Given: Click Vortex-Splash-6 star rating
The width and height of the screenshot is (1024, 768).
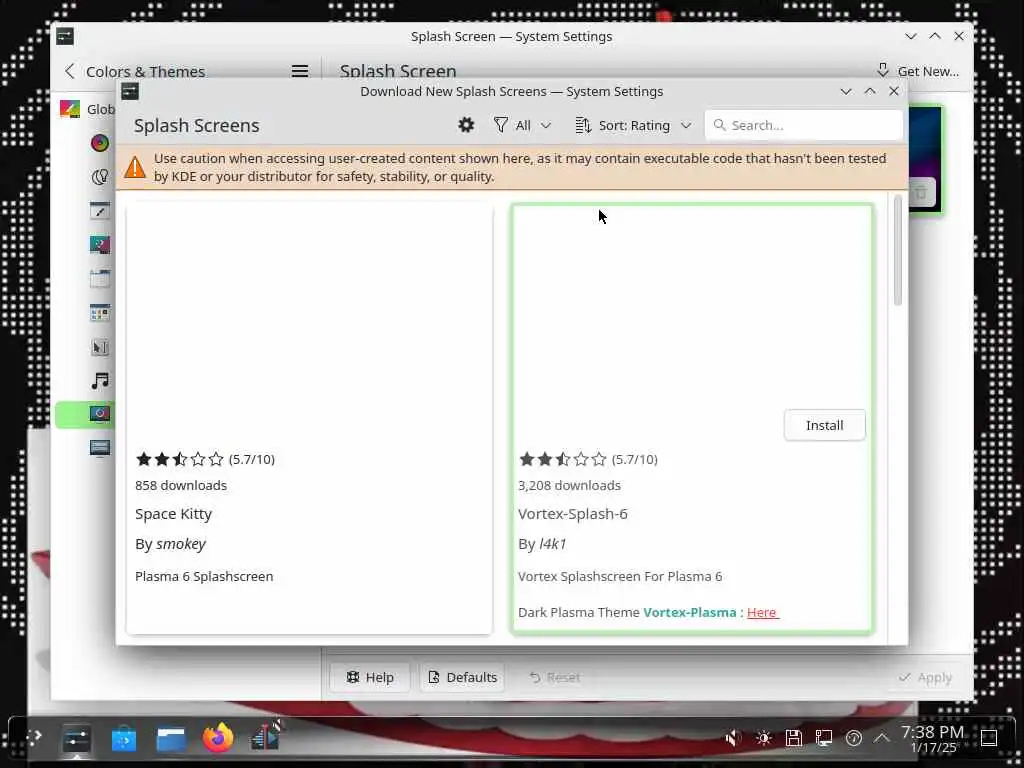Looking at the screenshot, I should pyautogui.click(x=562, y=459).
